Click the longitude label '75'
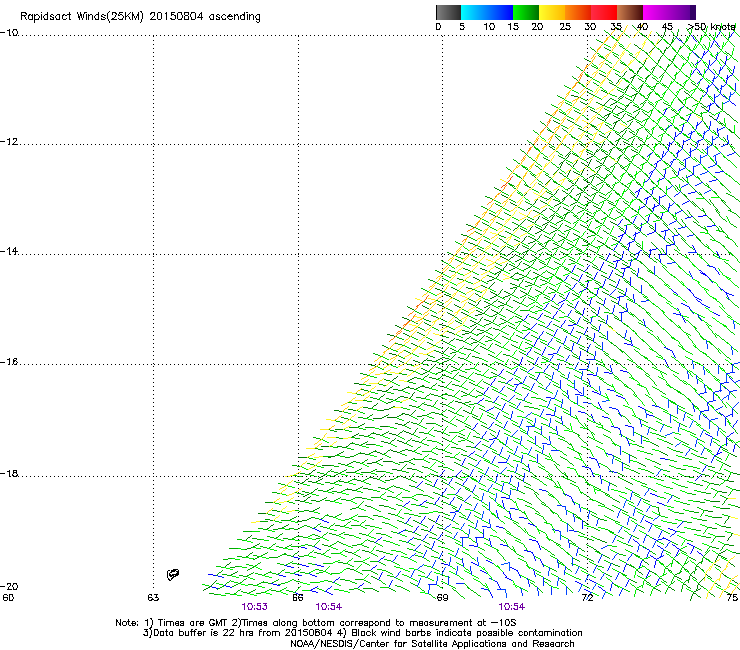740x650 pixels. tap(732, 598)
